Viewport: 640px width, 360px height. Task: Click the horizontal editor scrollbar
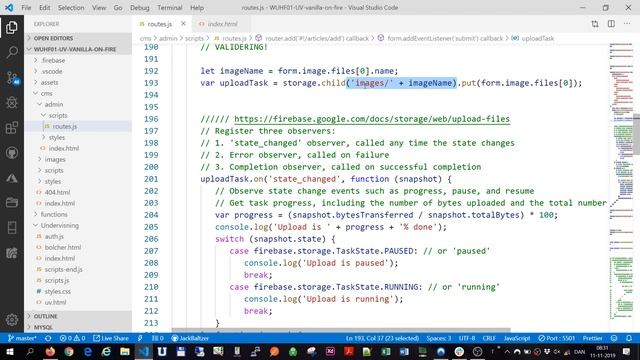[x=341, y=330]
